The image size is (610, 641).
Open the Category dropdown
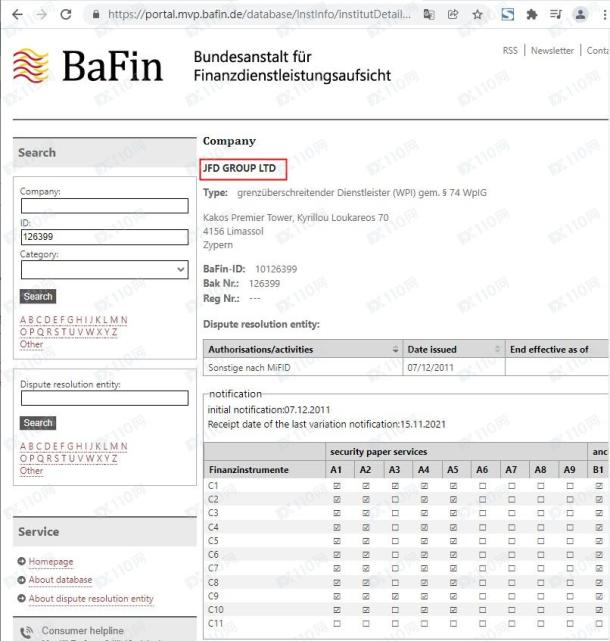pyautogui.click(x=105, y=270)
